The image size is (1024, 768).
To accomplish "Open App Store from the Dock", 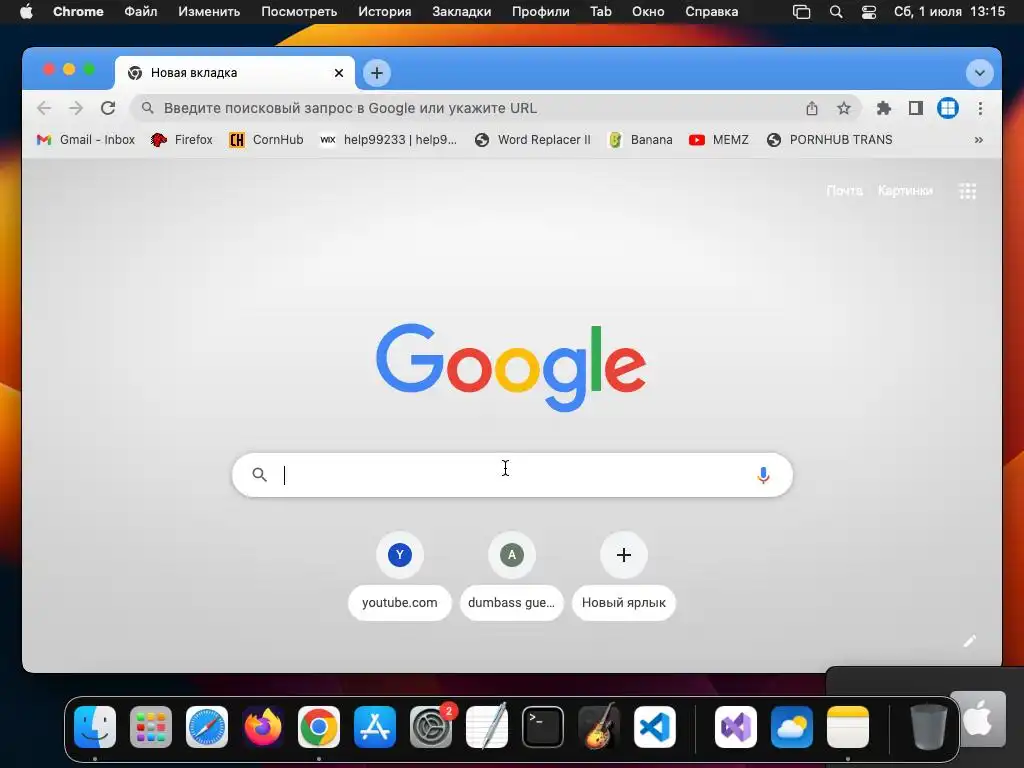I will pos(375,727).
